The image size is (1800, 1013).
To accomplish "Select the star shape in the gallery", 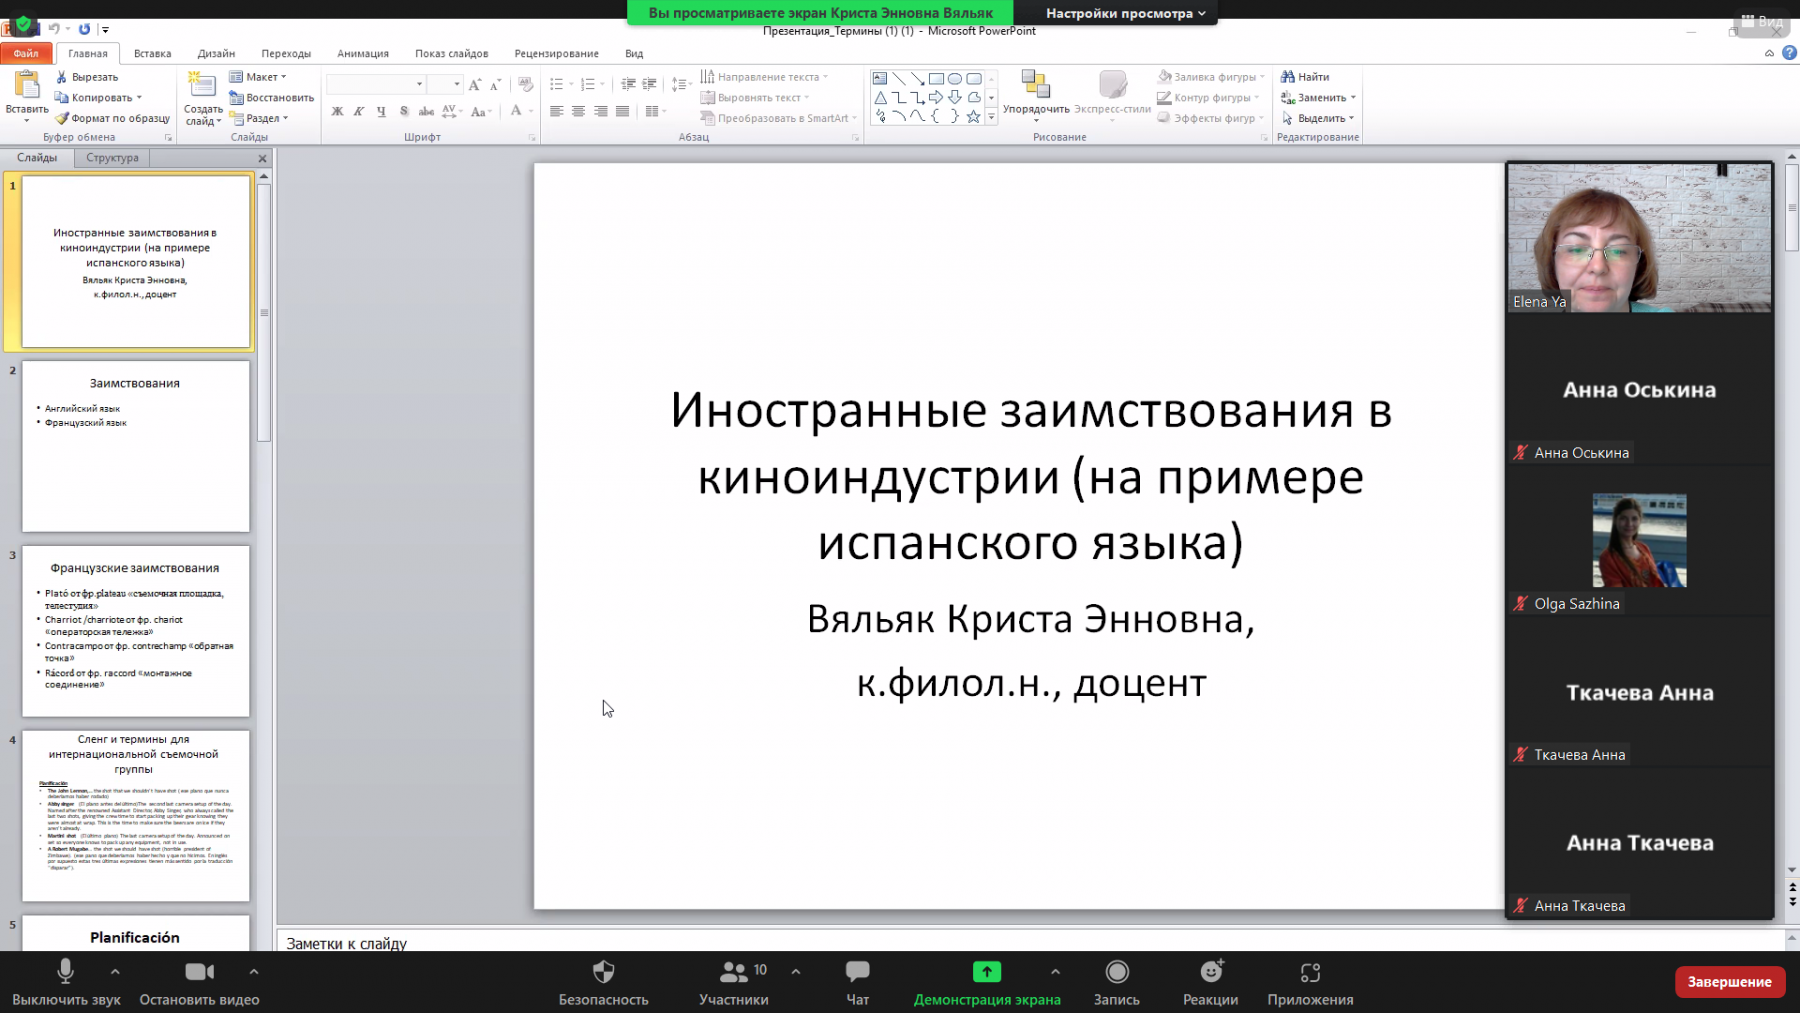I will tap(973, 117).
